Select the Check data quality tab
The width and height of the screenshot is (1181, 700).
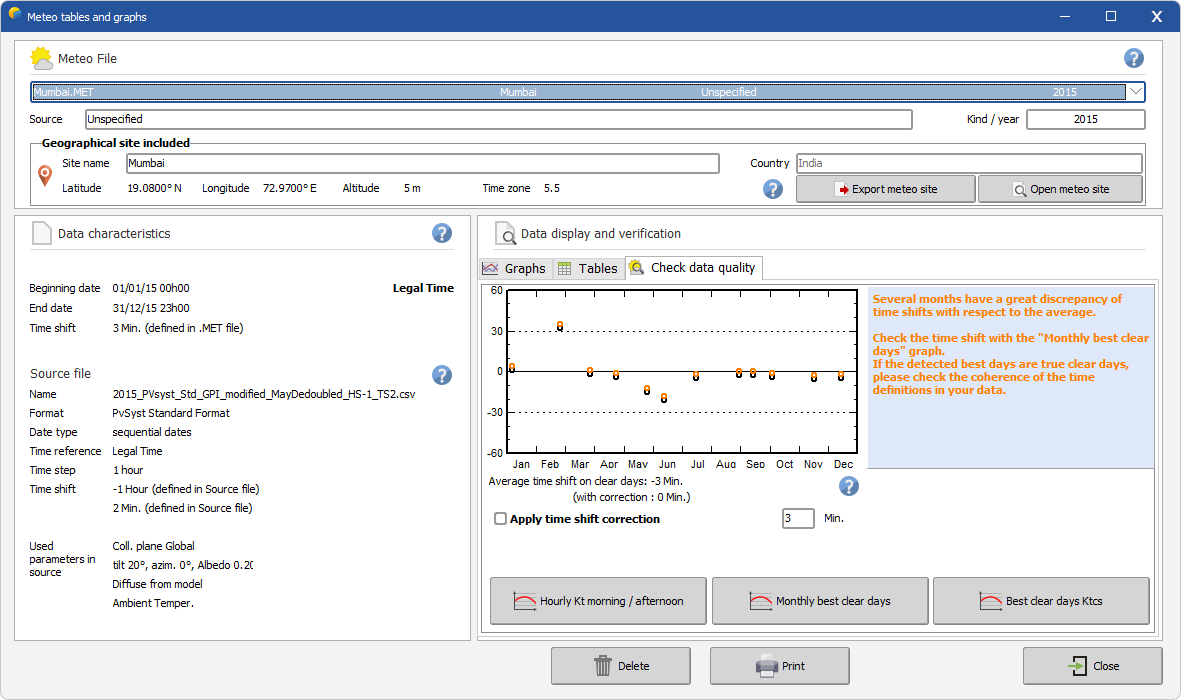[694, 268]
